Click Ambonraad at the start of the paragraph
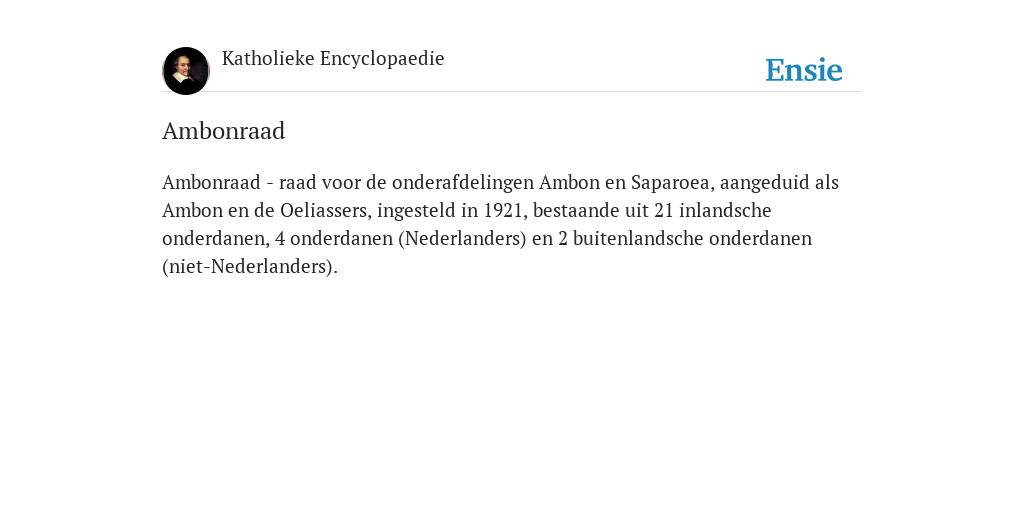The height and width of the screenshot is (512, 1024). (x=211, y=182)
